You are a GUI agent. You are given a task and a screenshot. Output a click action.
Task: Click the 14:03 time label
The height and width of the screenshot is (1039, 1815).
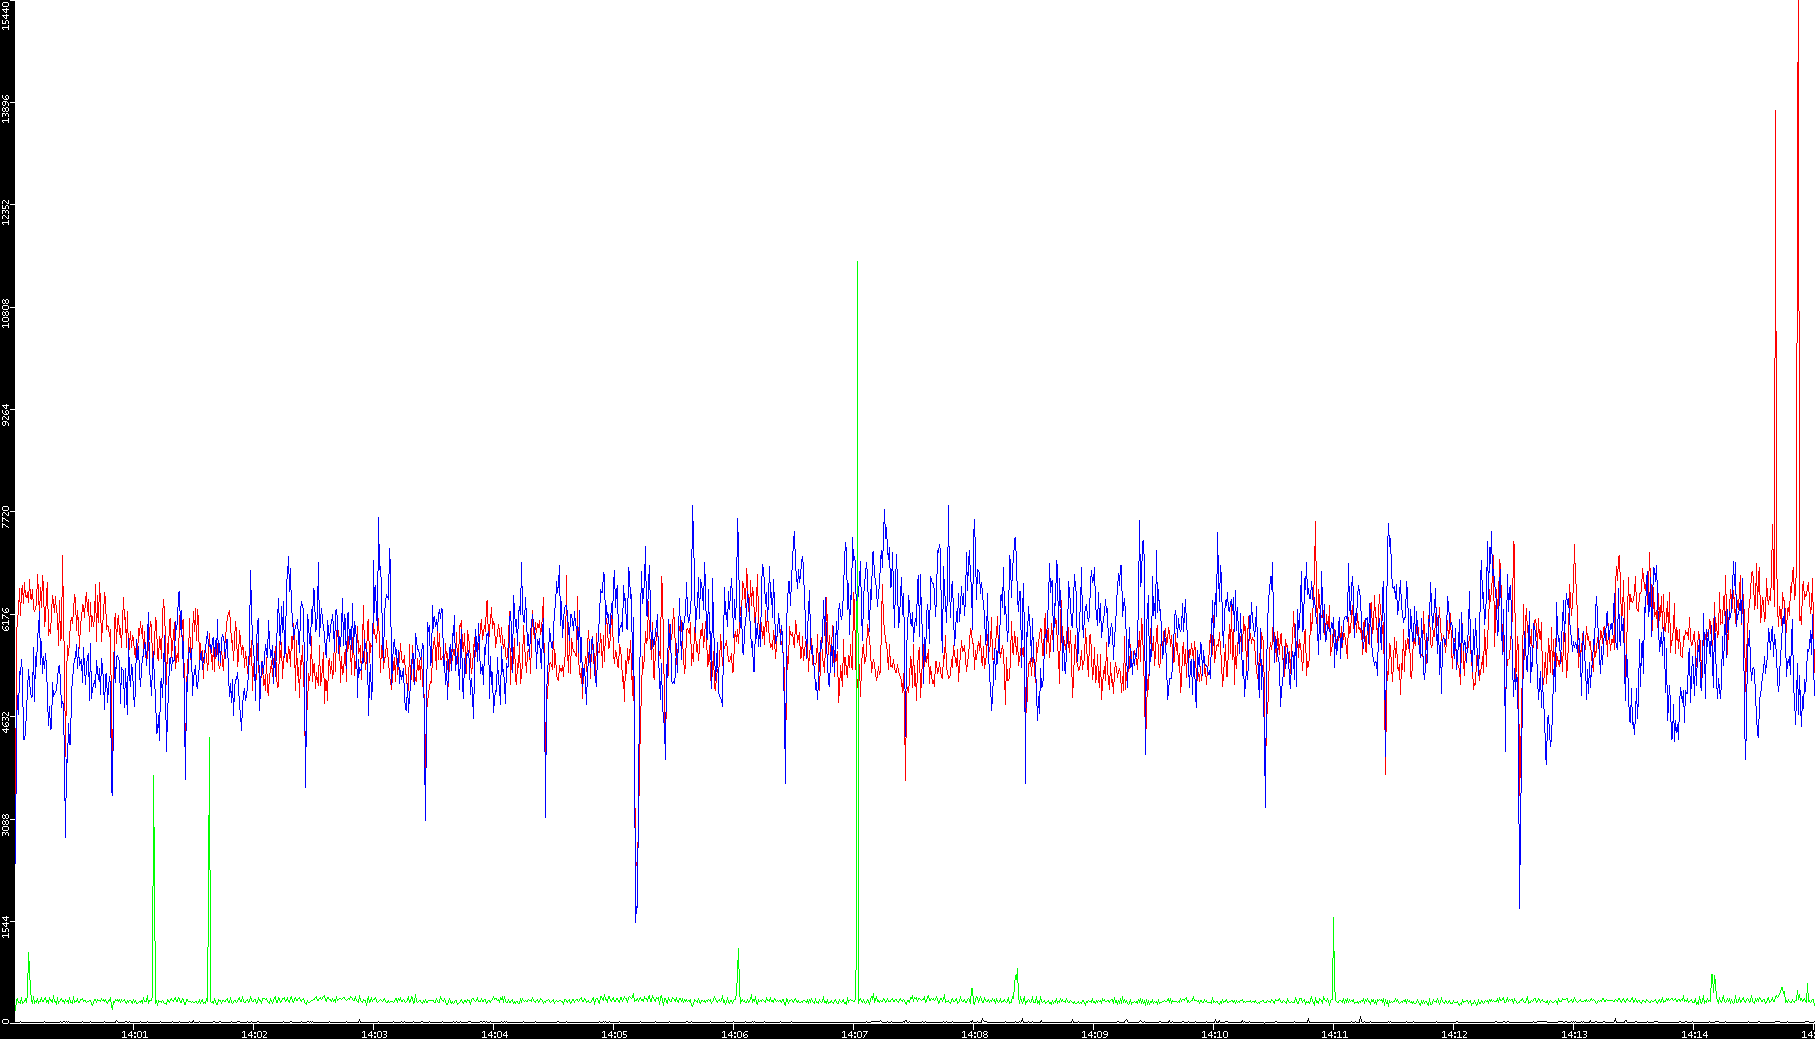pos(374,1034)
